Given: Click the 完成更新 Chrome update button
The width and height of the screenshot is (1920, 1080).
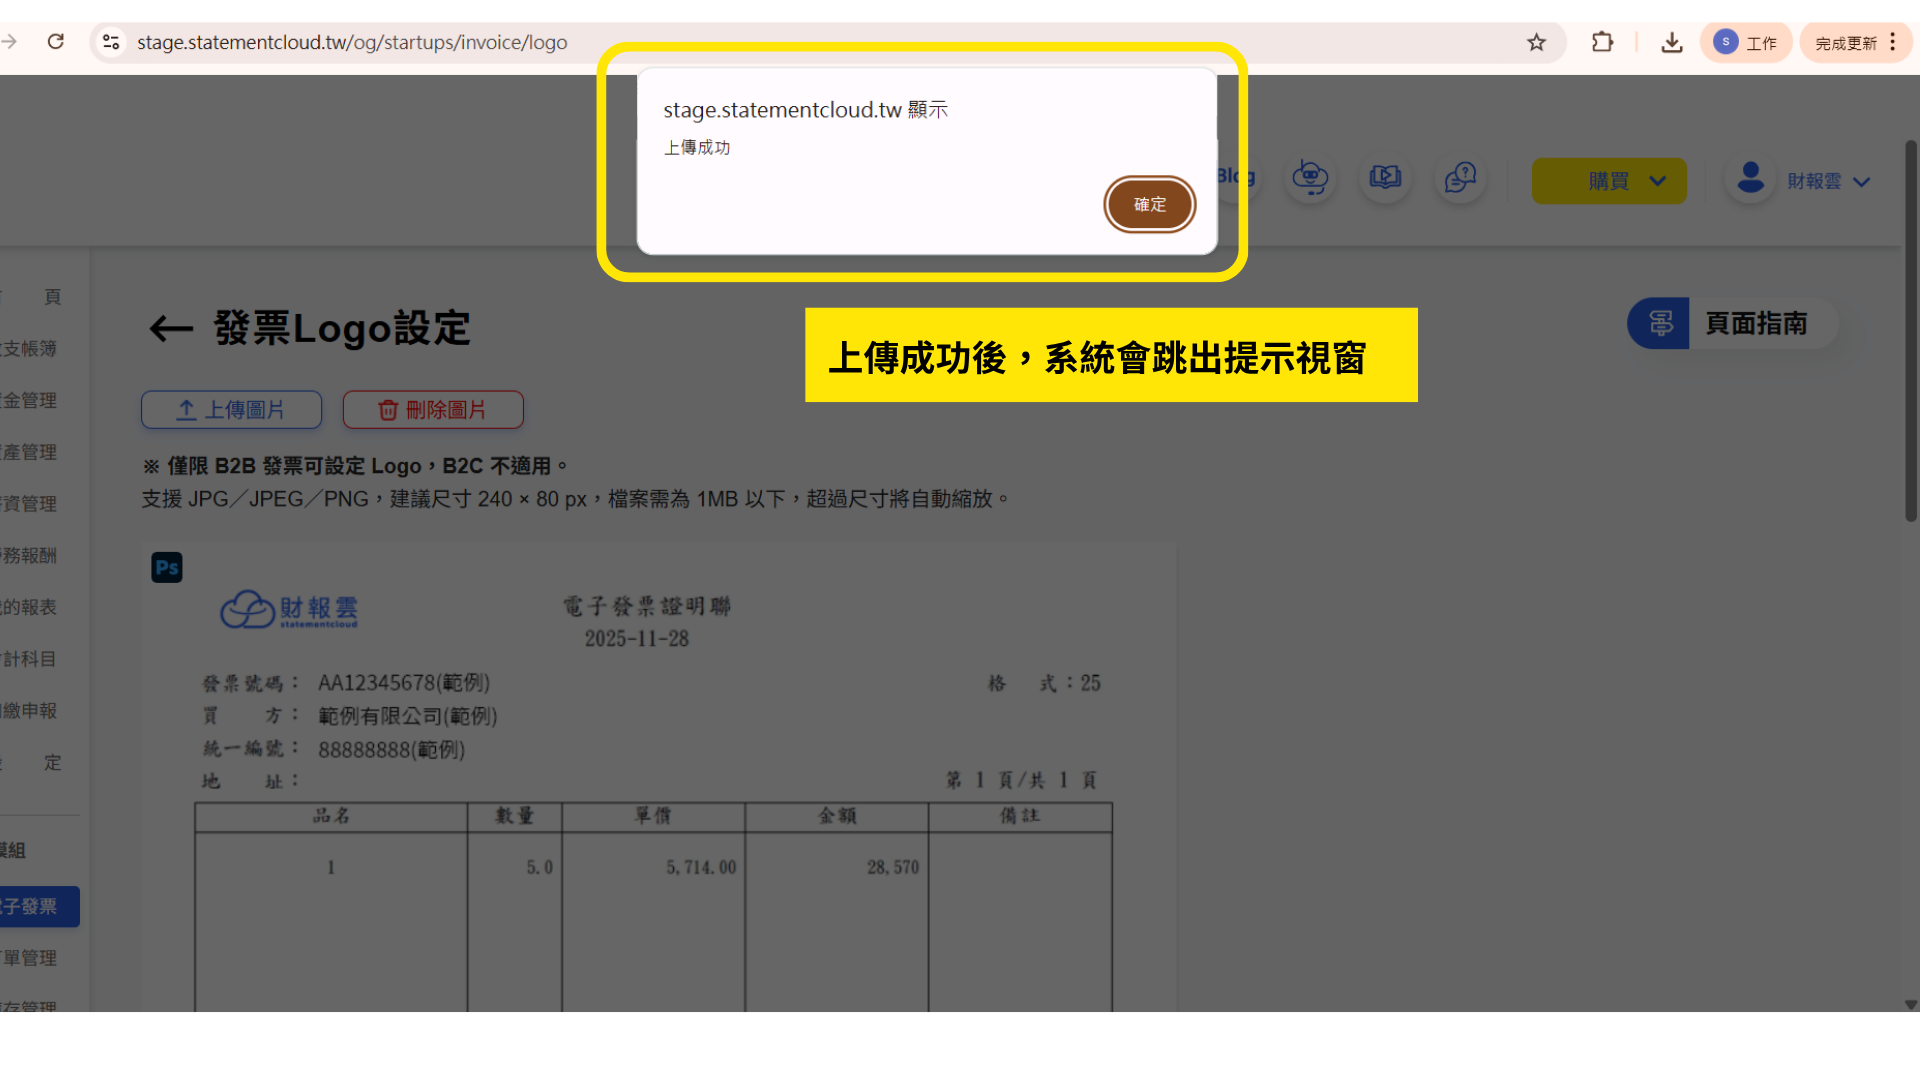Looking at the screenshot, I should pyautogui.click(x=1846, y=43).
